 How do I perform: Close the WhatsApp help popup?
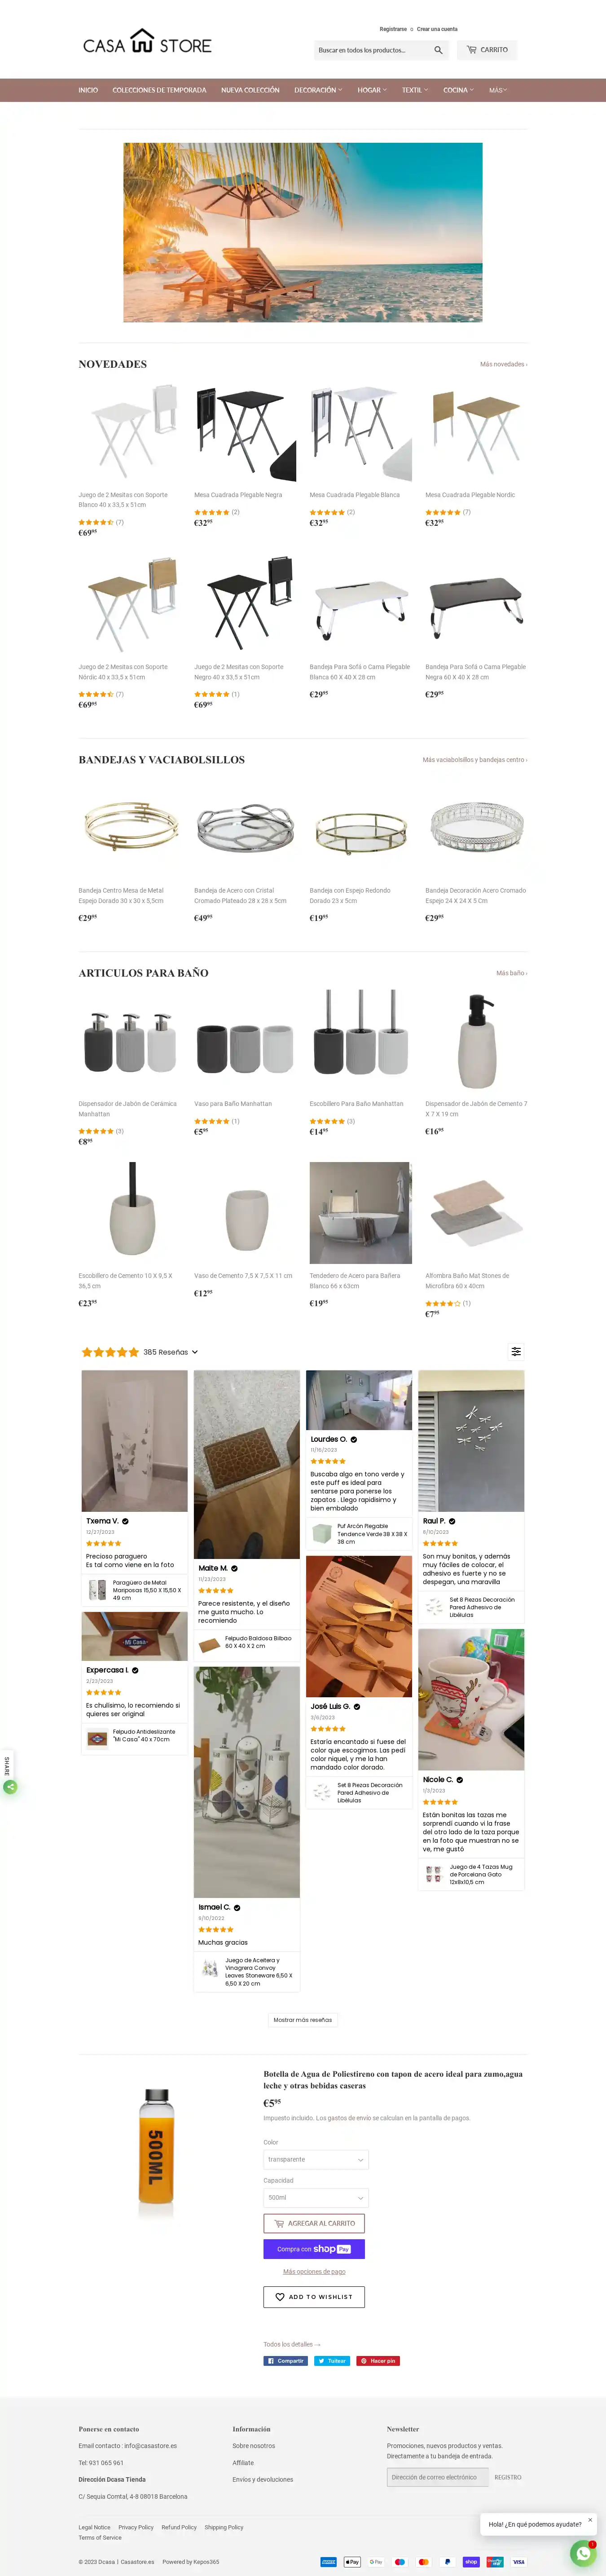tap(590, 2519)
